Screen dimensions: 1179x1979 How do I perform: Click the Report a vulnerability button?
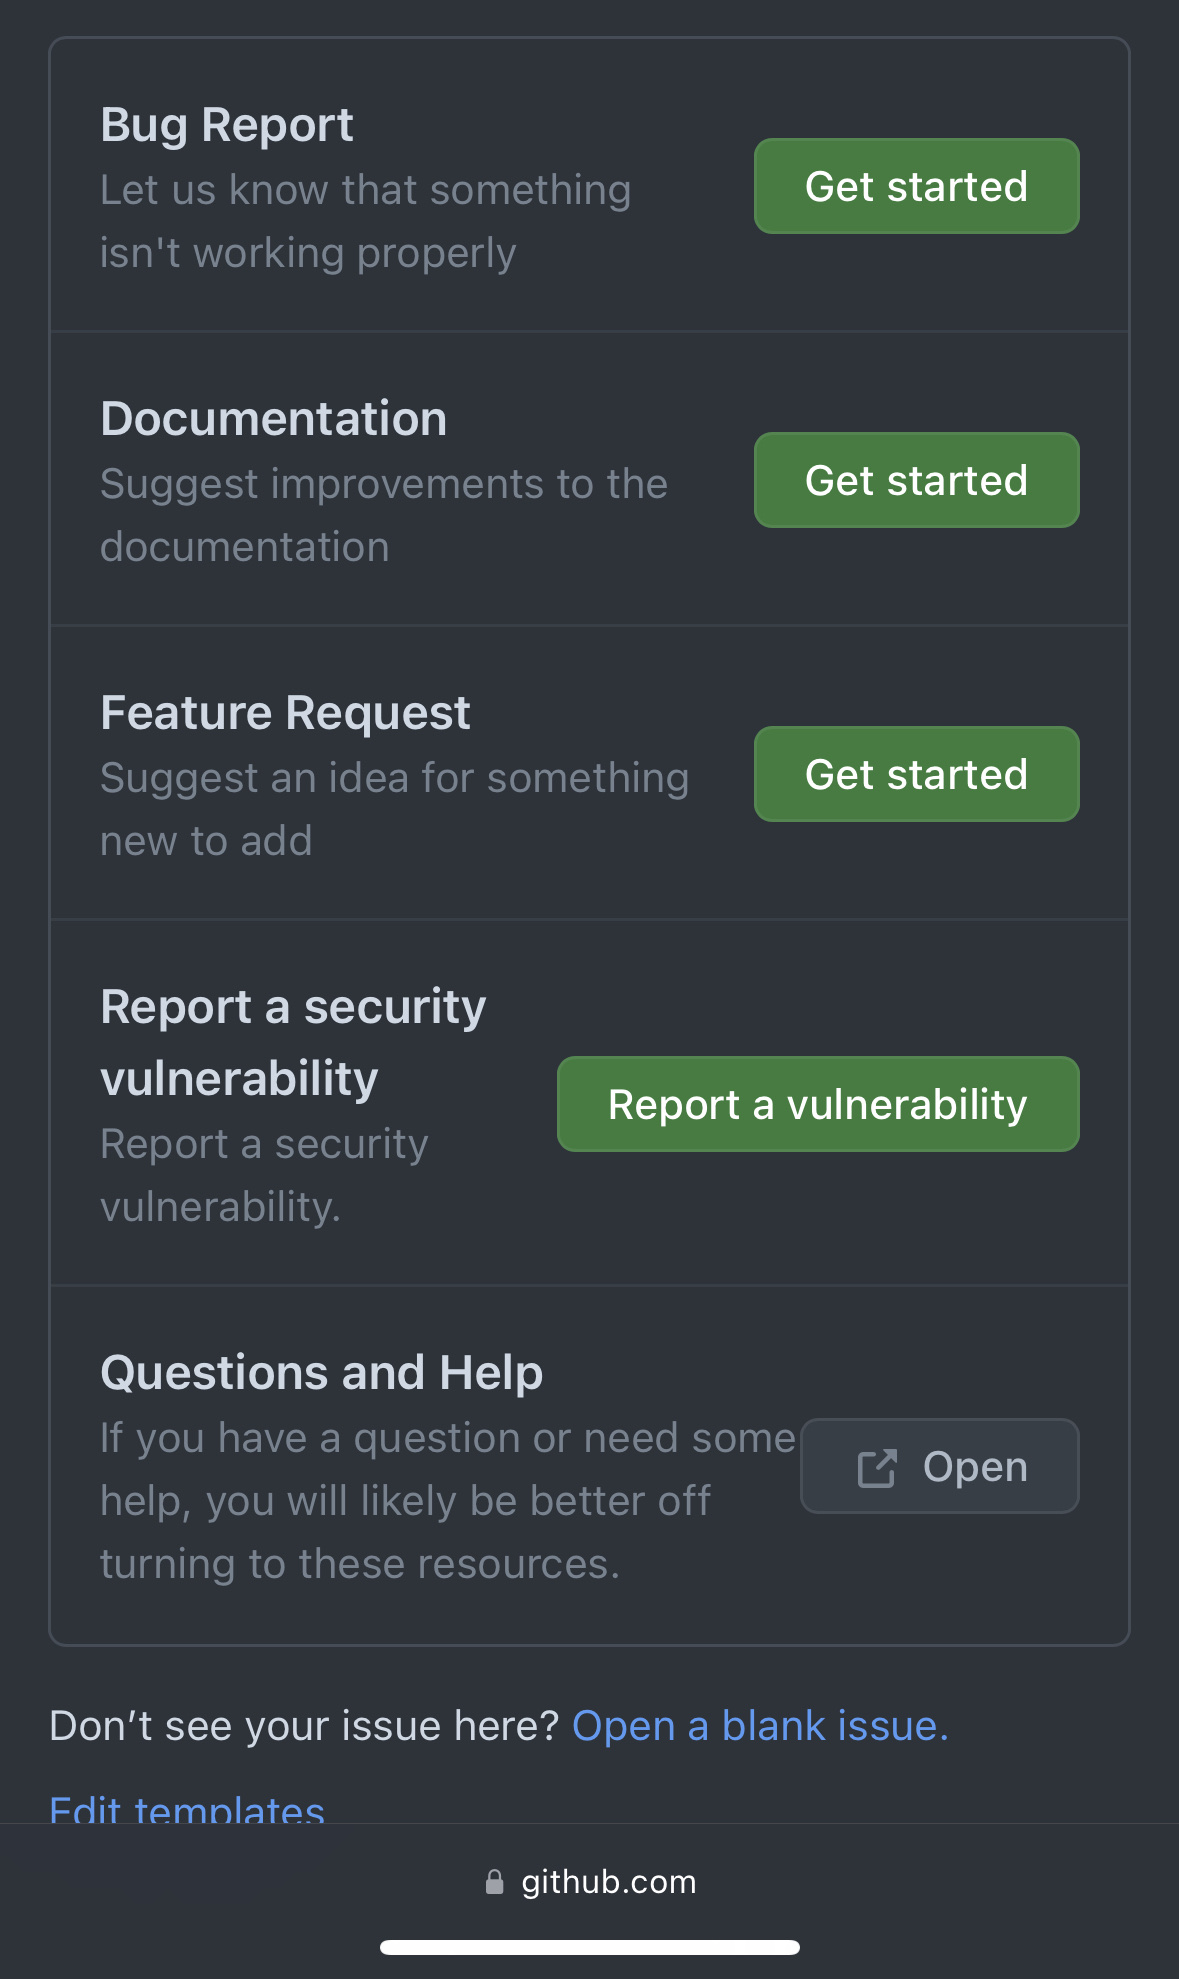818,1104
